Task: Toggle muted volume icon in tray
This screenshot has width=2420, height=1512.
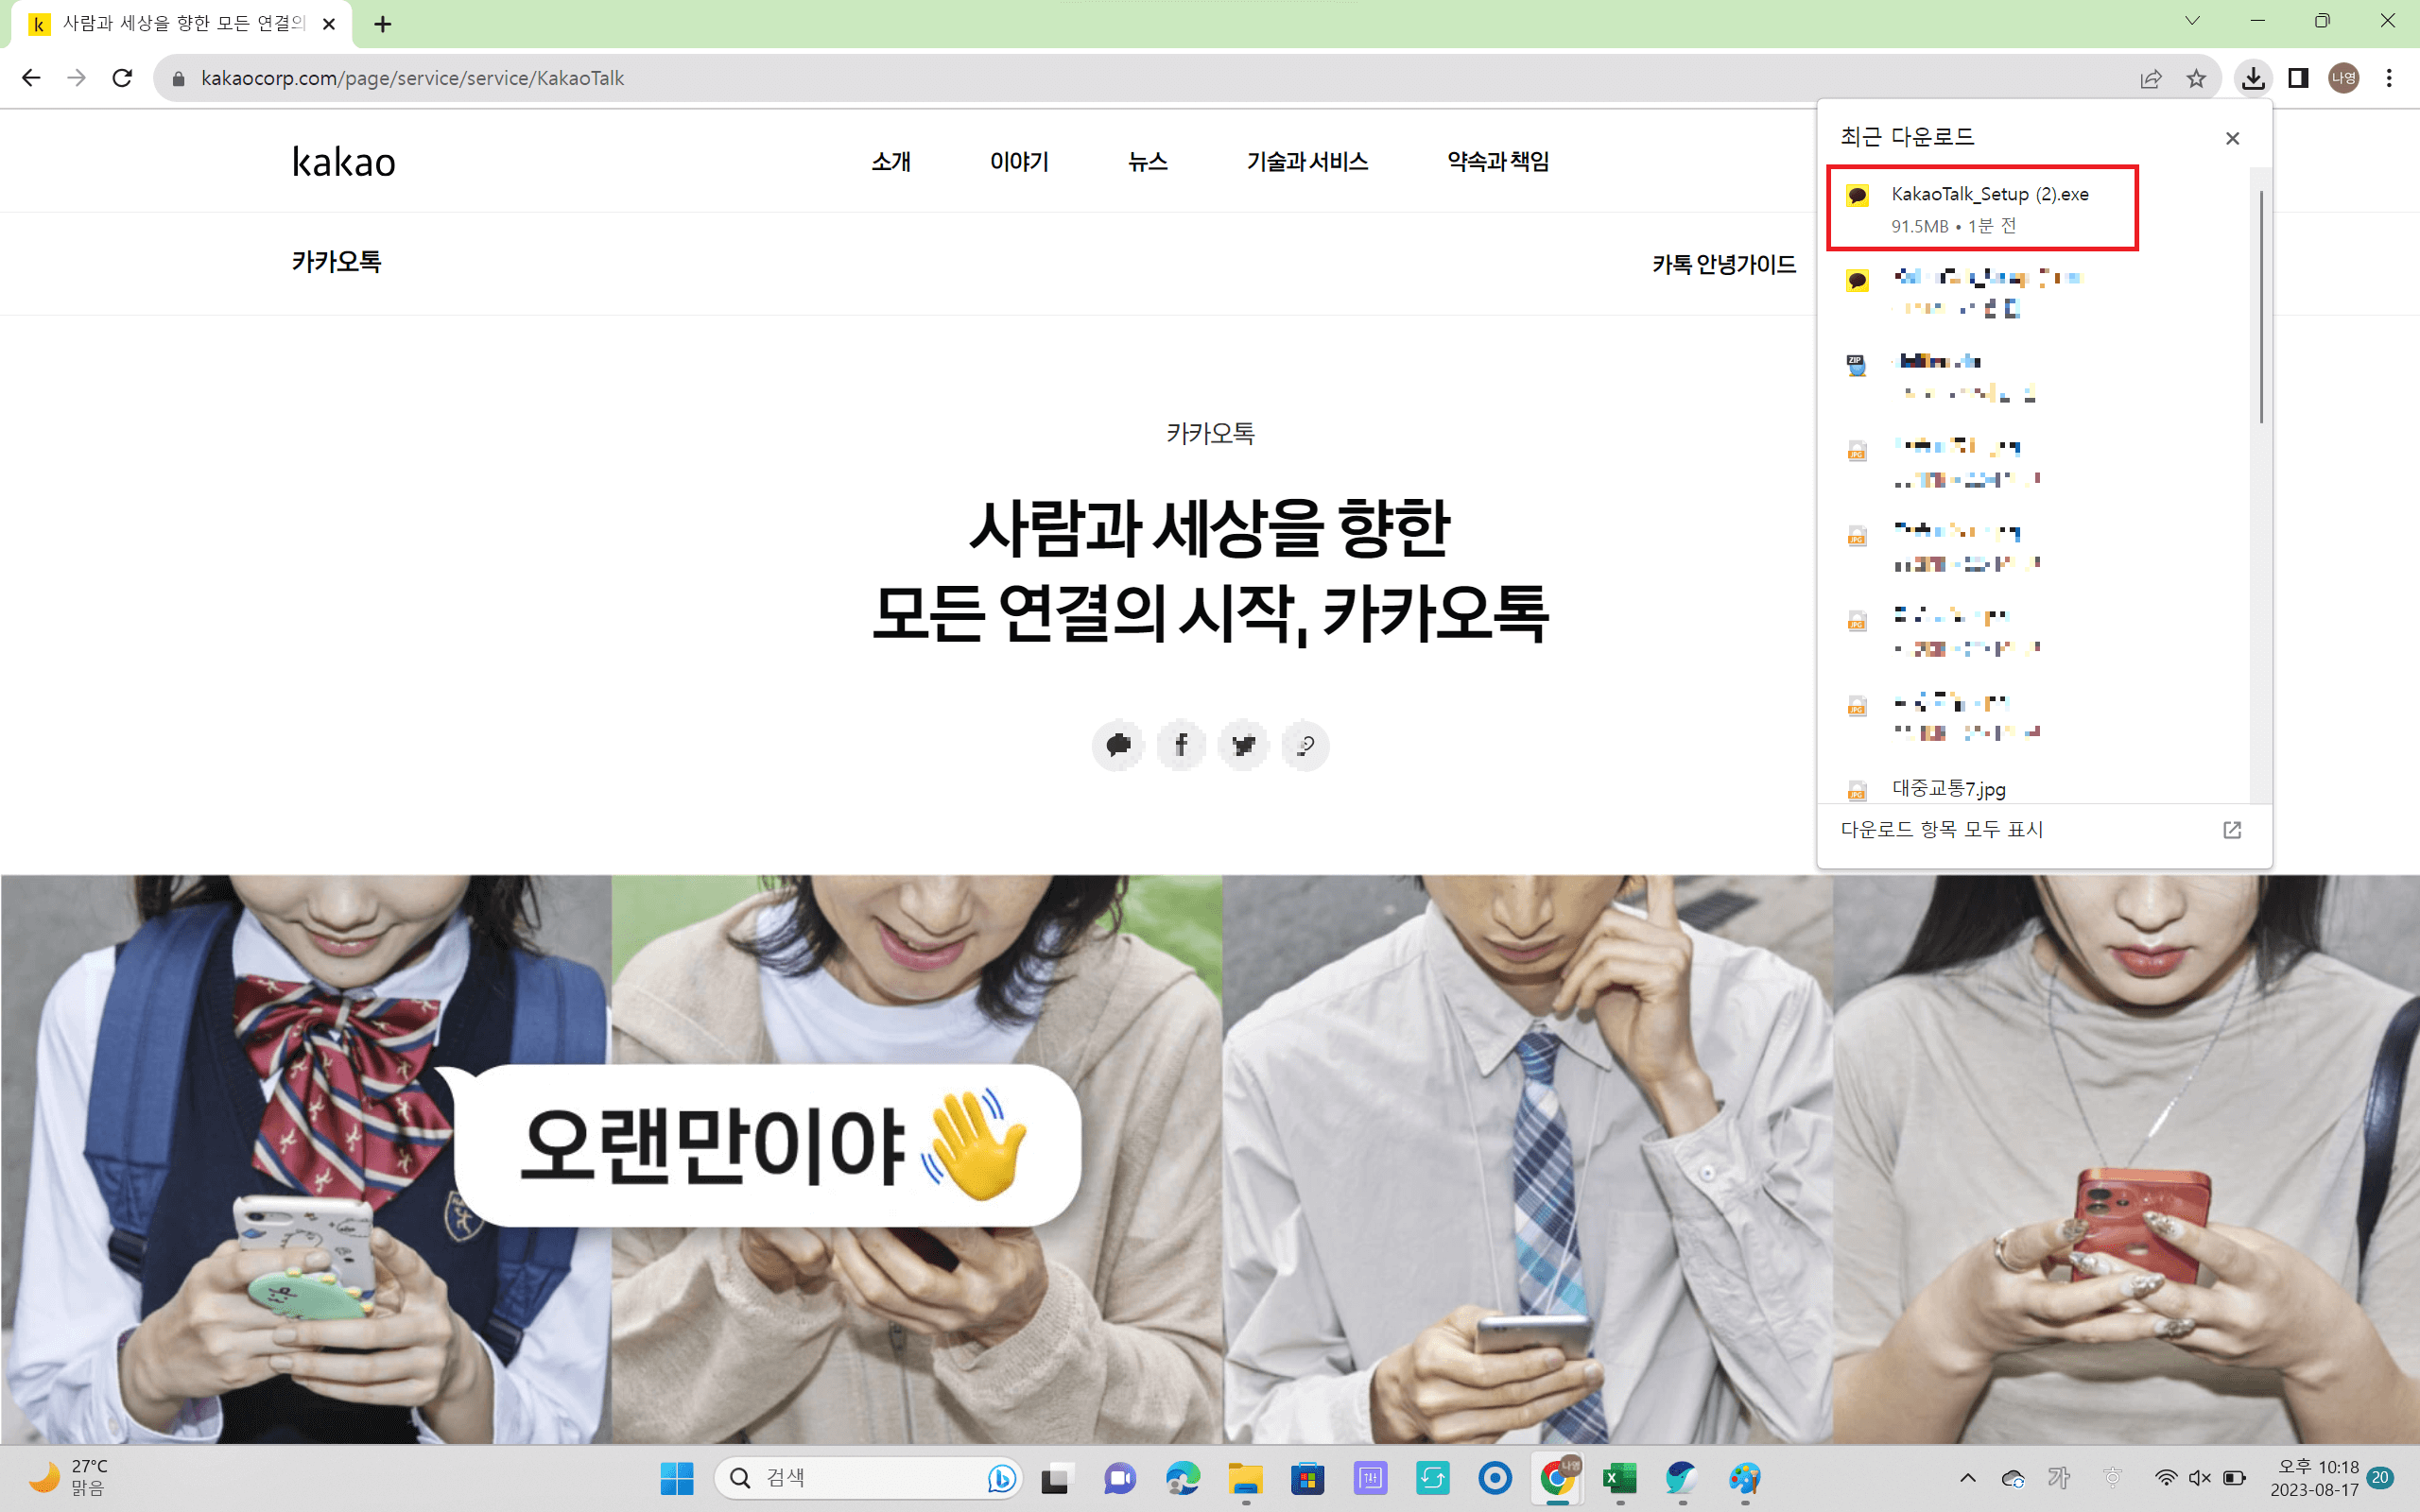Action: tap(2199, 1477)
